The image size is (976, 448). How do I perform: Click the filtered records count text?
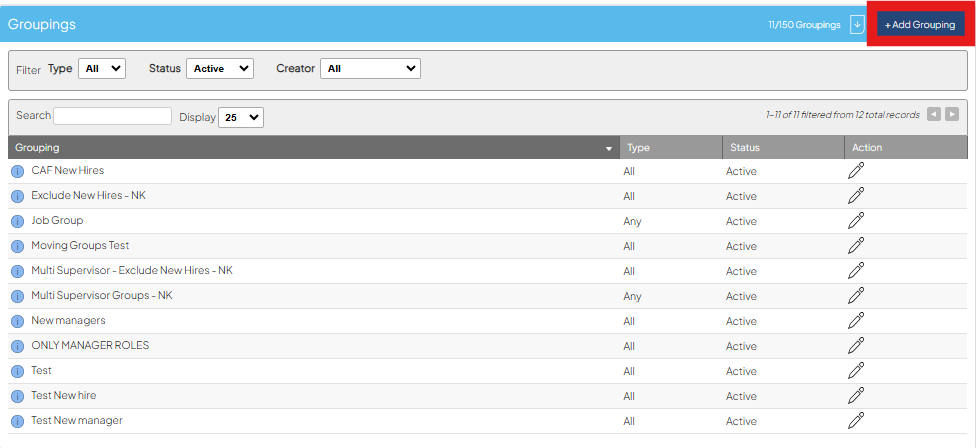click(843, 115)
